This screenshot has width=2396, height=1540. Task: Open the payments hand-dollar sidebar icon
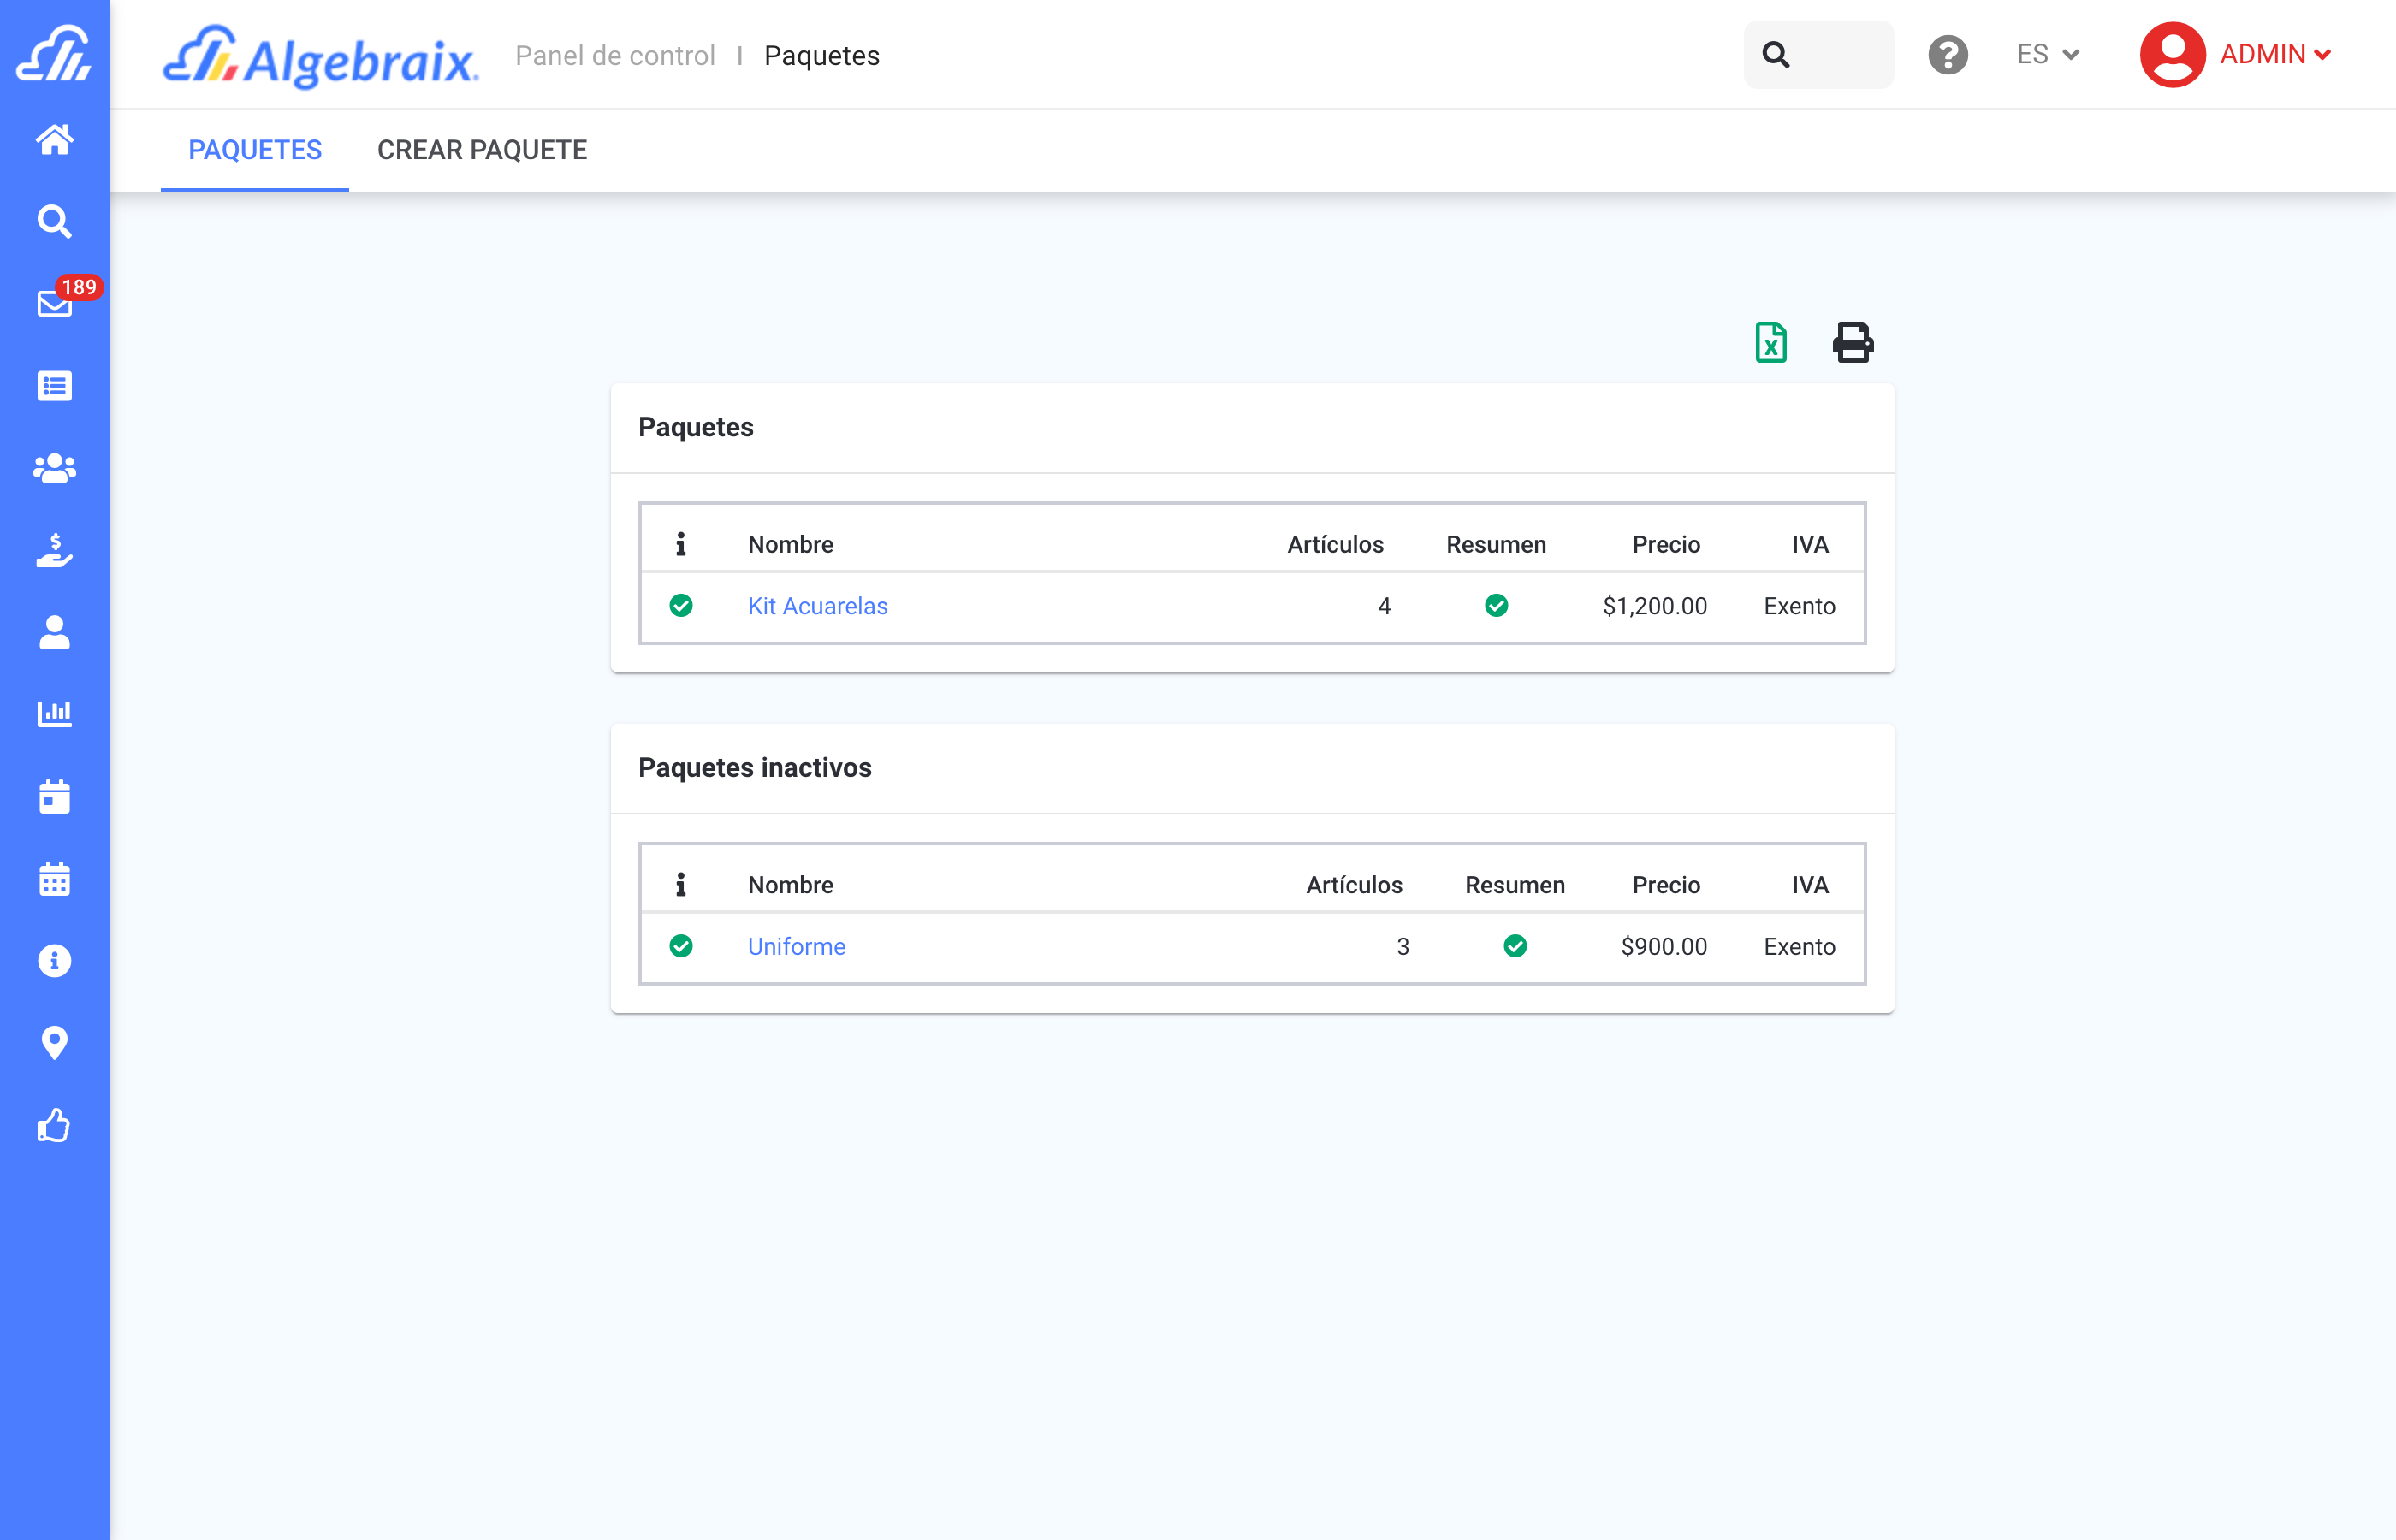coord(55,550)
